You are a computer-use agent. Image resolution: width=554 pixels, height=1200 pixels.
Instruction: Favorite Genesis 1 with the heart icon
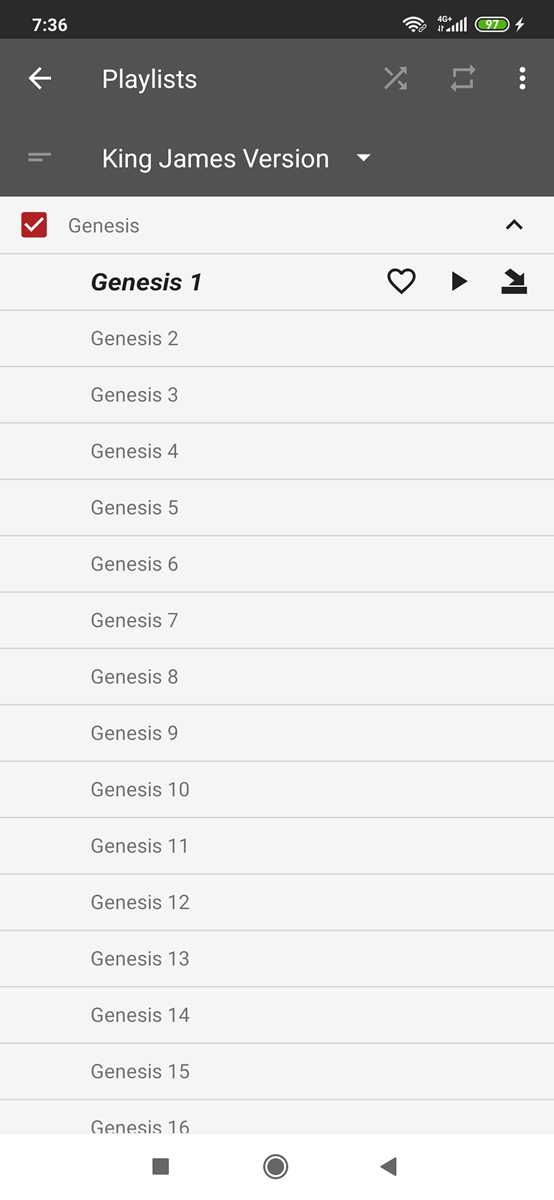[x=401, y=282]
